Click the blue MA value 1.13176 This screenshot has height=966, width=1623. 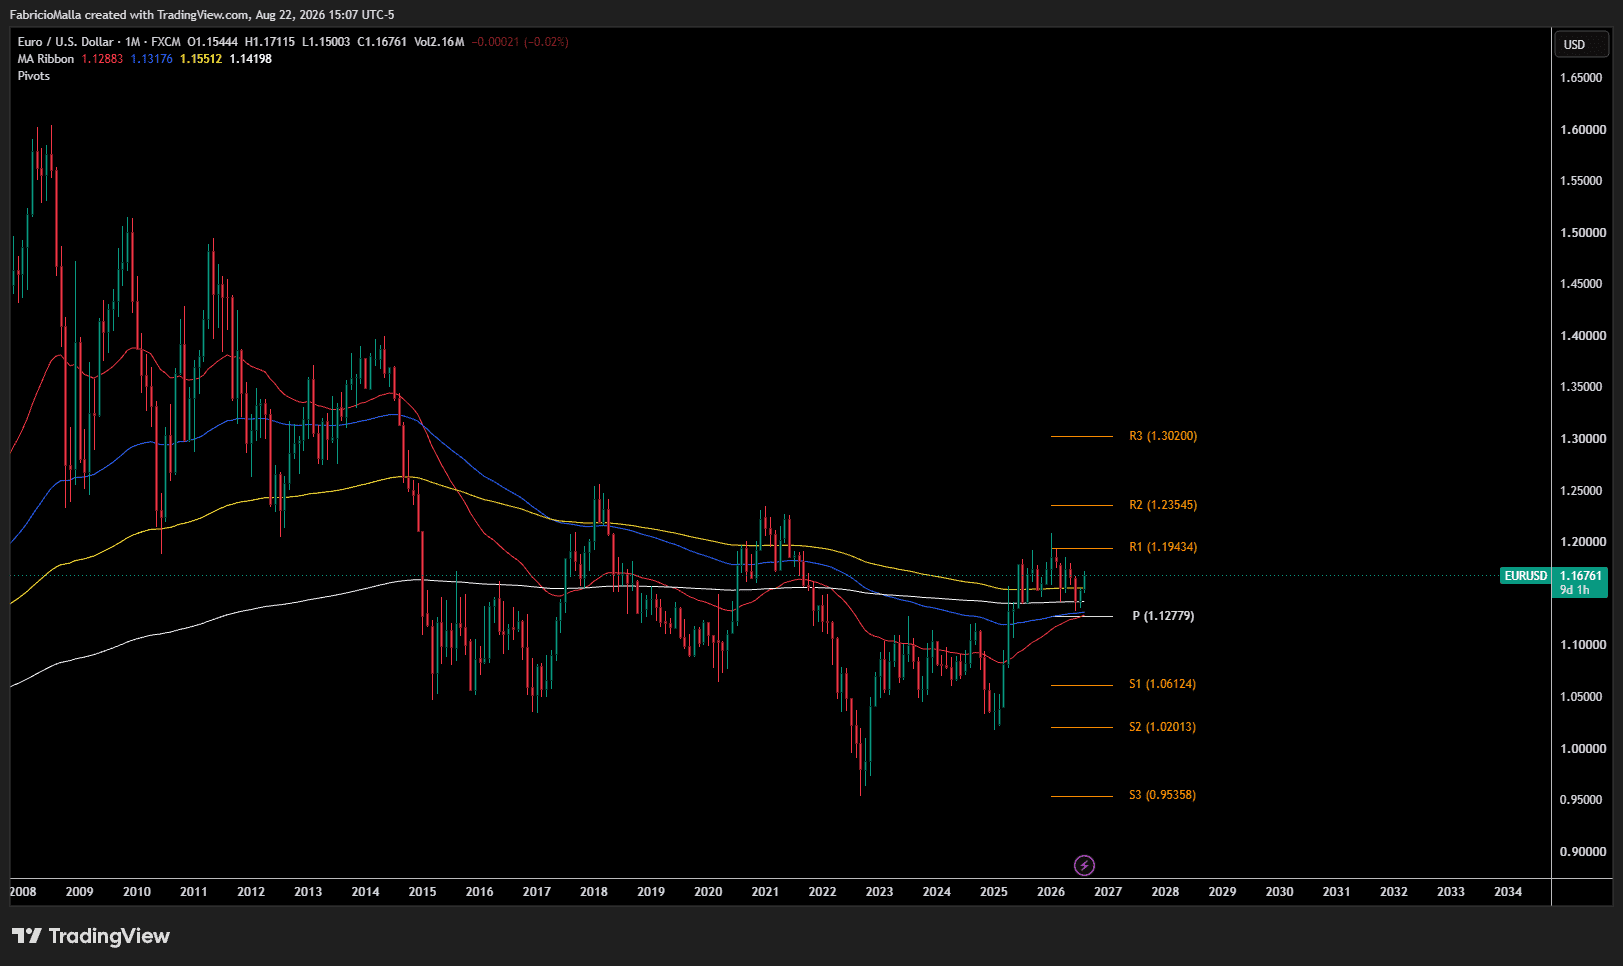tap(152, 59)
